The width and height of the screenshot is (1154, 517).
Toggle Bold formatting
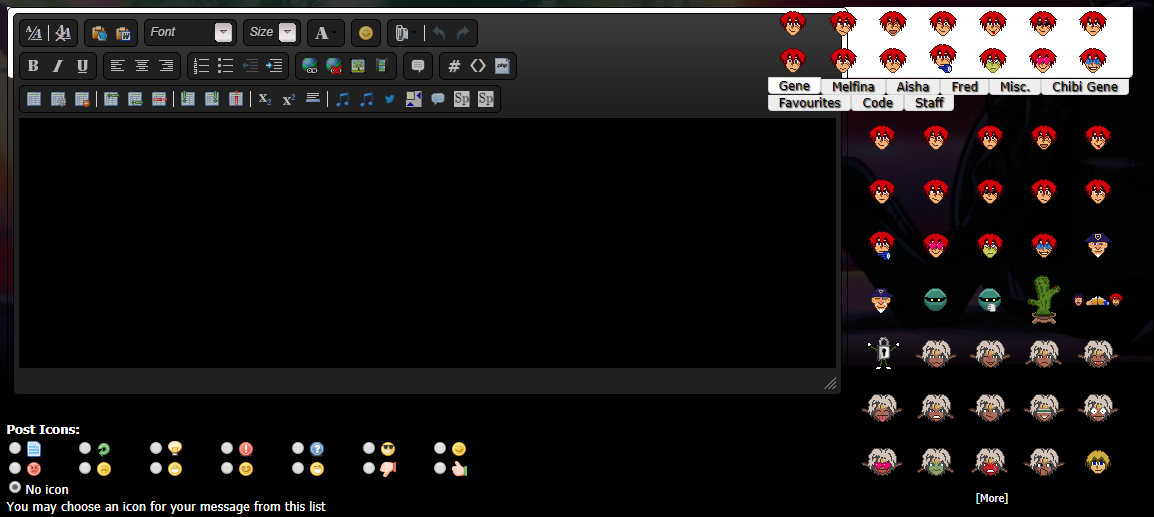(x=33, y=66)
